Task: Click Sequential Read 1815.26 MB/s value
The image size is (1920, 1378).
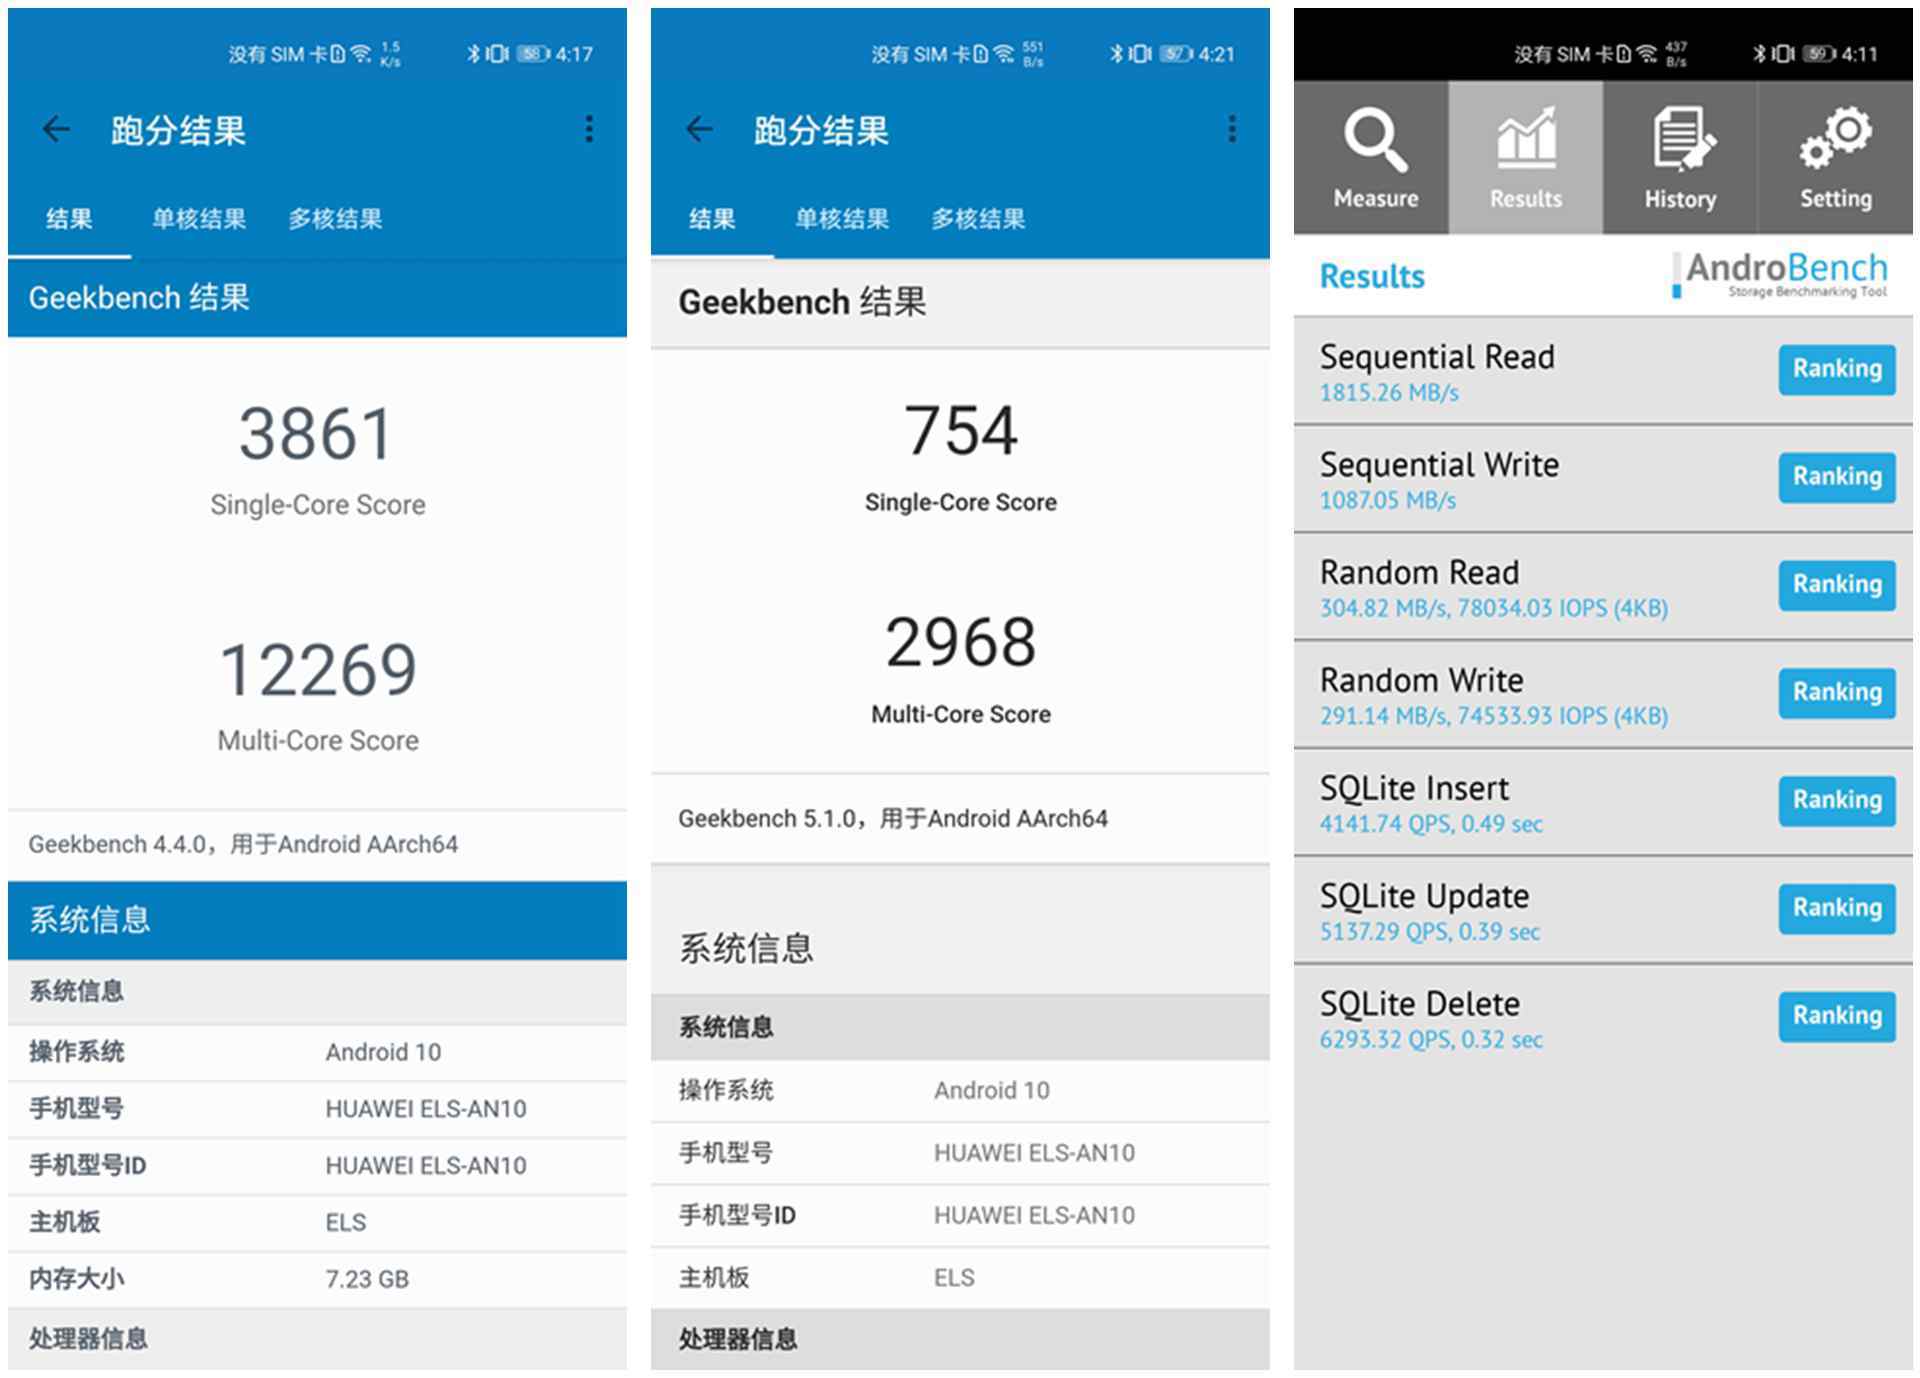Action: pos(1389,393)
